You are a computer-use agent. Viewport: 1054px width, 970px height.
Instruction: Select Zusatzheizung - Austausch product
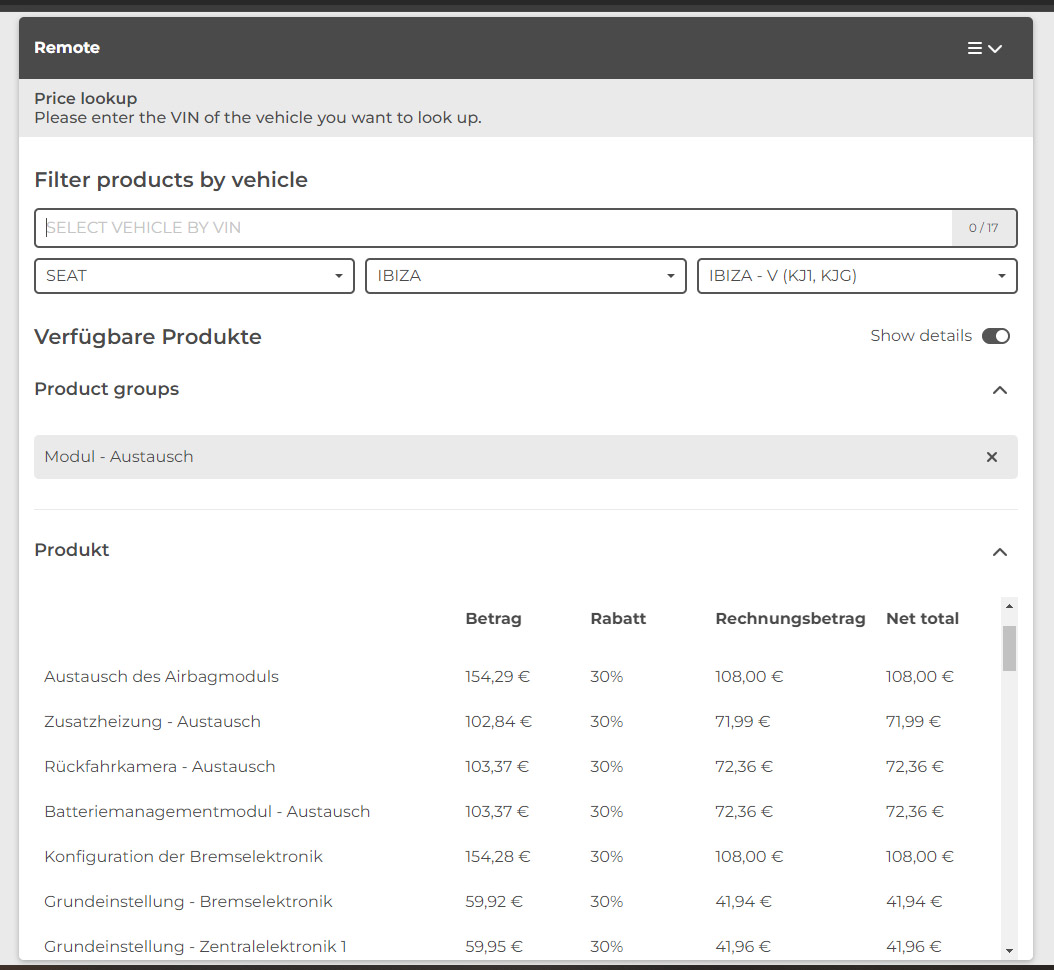coord(152,722)
